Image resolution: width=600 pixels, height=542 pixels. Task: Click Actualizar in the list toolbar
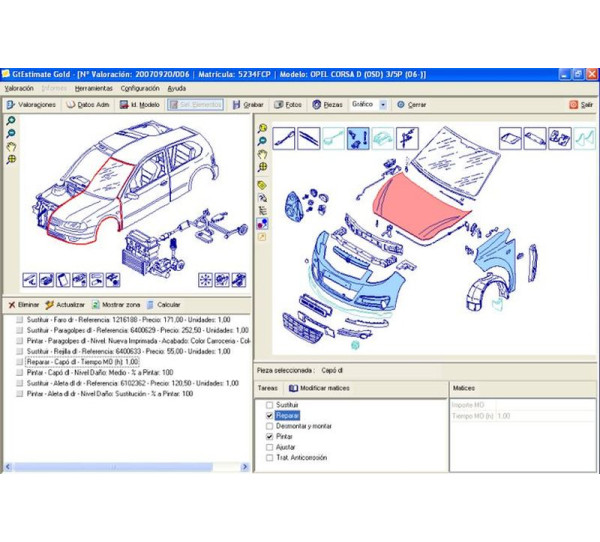(64, 304)
